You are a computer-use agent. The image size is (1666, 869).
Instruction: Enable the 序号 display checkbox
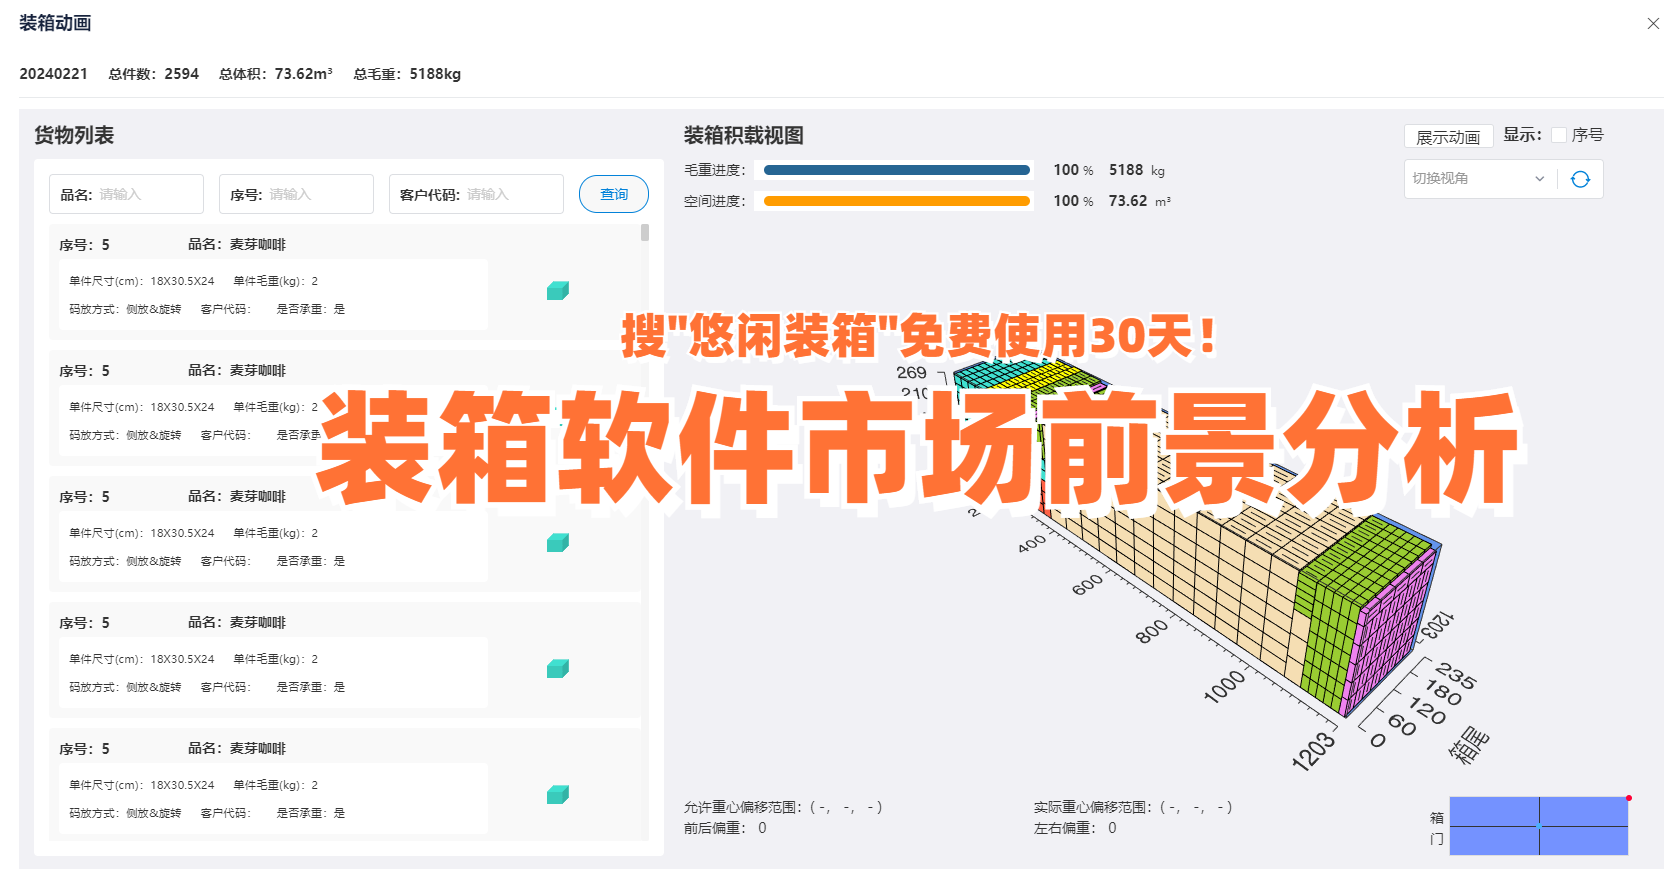[1559, 135]
